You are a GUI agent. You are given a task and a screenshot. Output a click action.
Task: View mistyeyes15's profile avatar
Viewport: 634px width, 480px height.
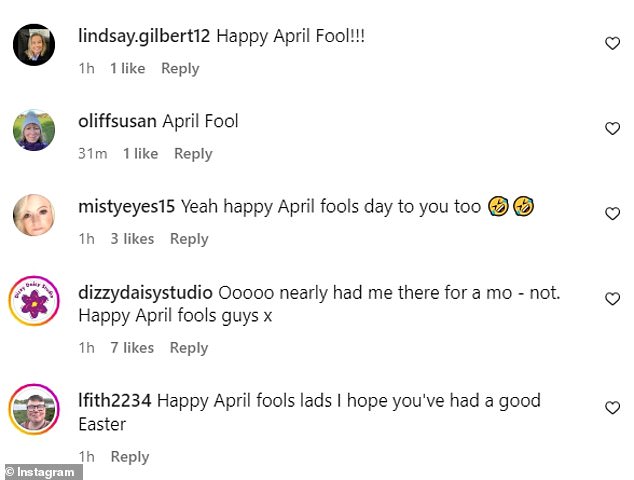click(x=34, y=215)
